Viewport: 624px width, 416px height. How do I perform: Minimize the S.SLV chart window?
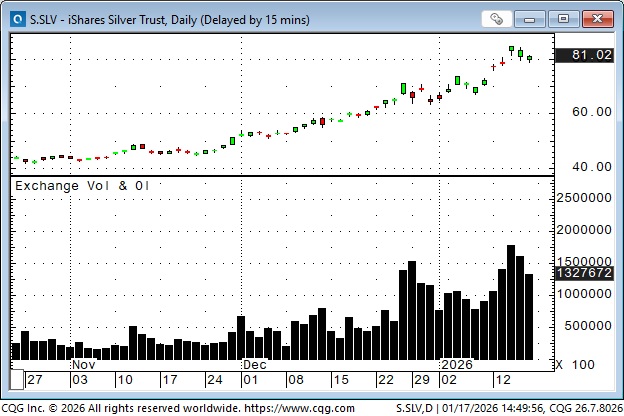(536, 18)
